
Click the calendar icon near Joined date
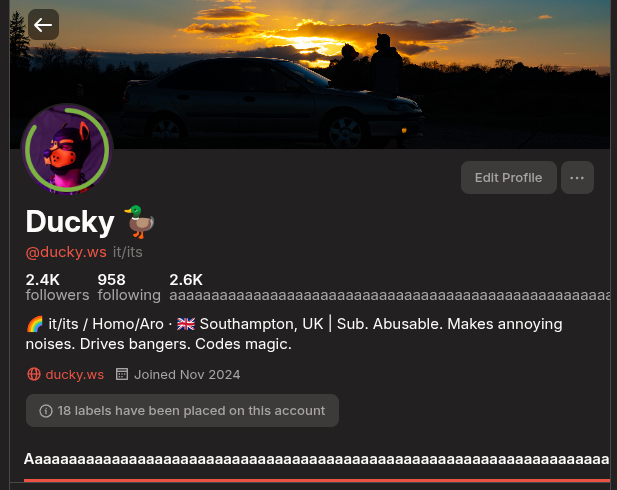click(x=122, y=374)
